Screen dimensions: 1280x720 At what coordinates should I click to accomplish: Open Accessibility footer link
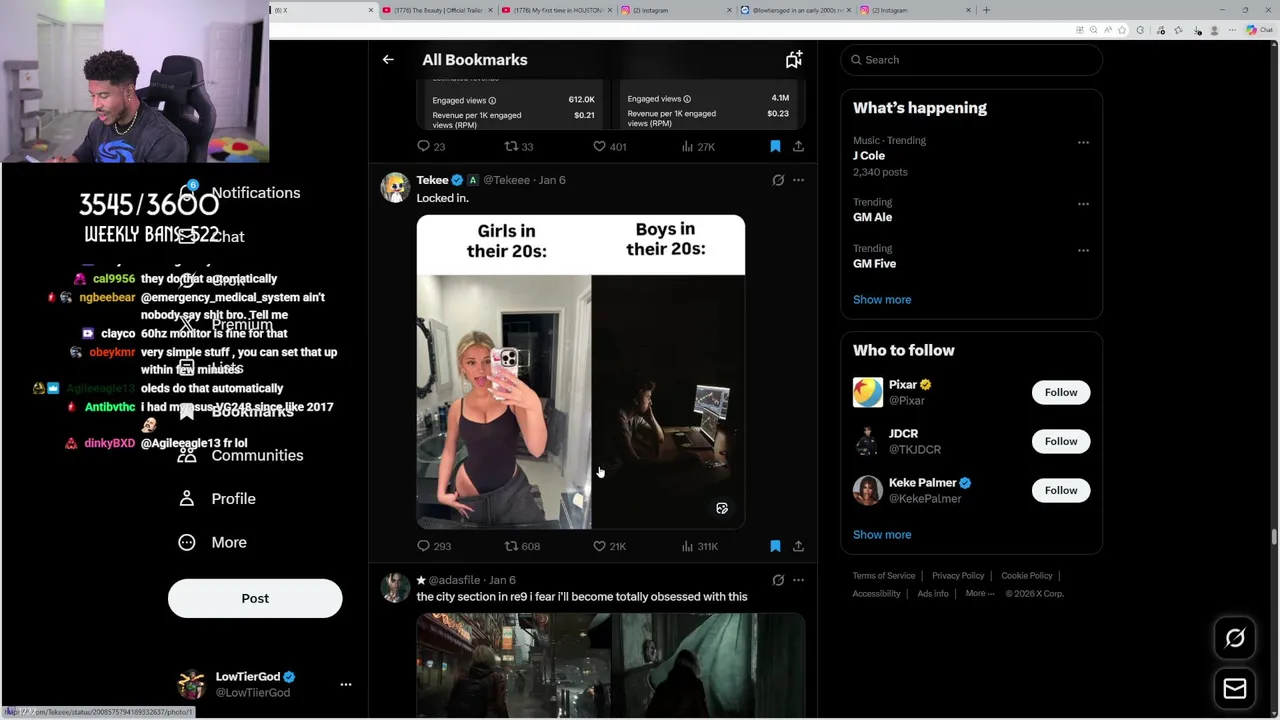click(877, 594)
